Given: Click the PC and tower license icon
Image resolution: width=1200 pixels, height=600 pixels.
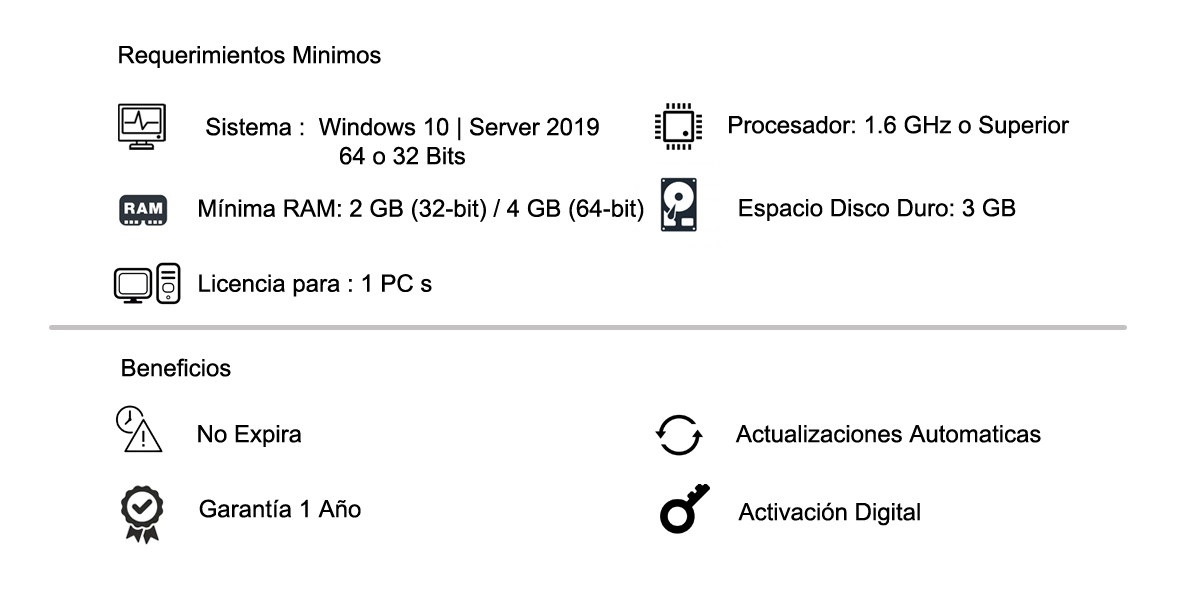Looking at the screenshot, I should (147, 284).
